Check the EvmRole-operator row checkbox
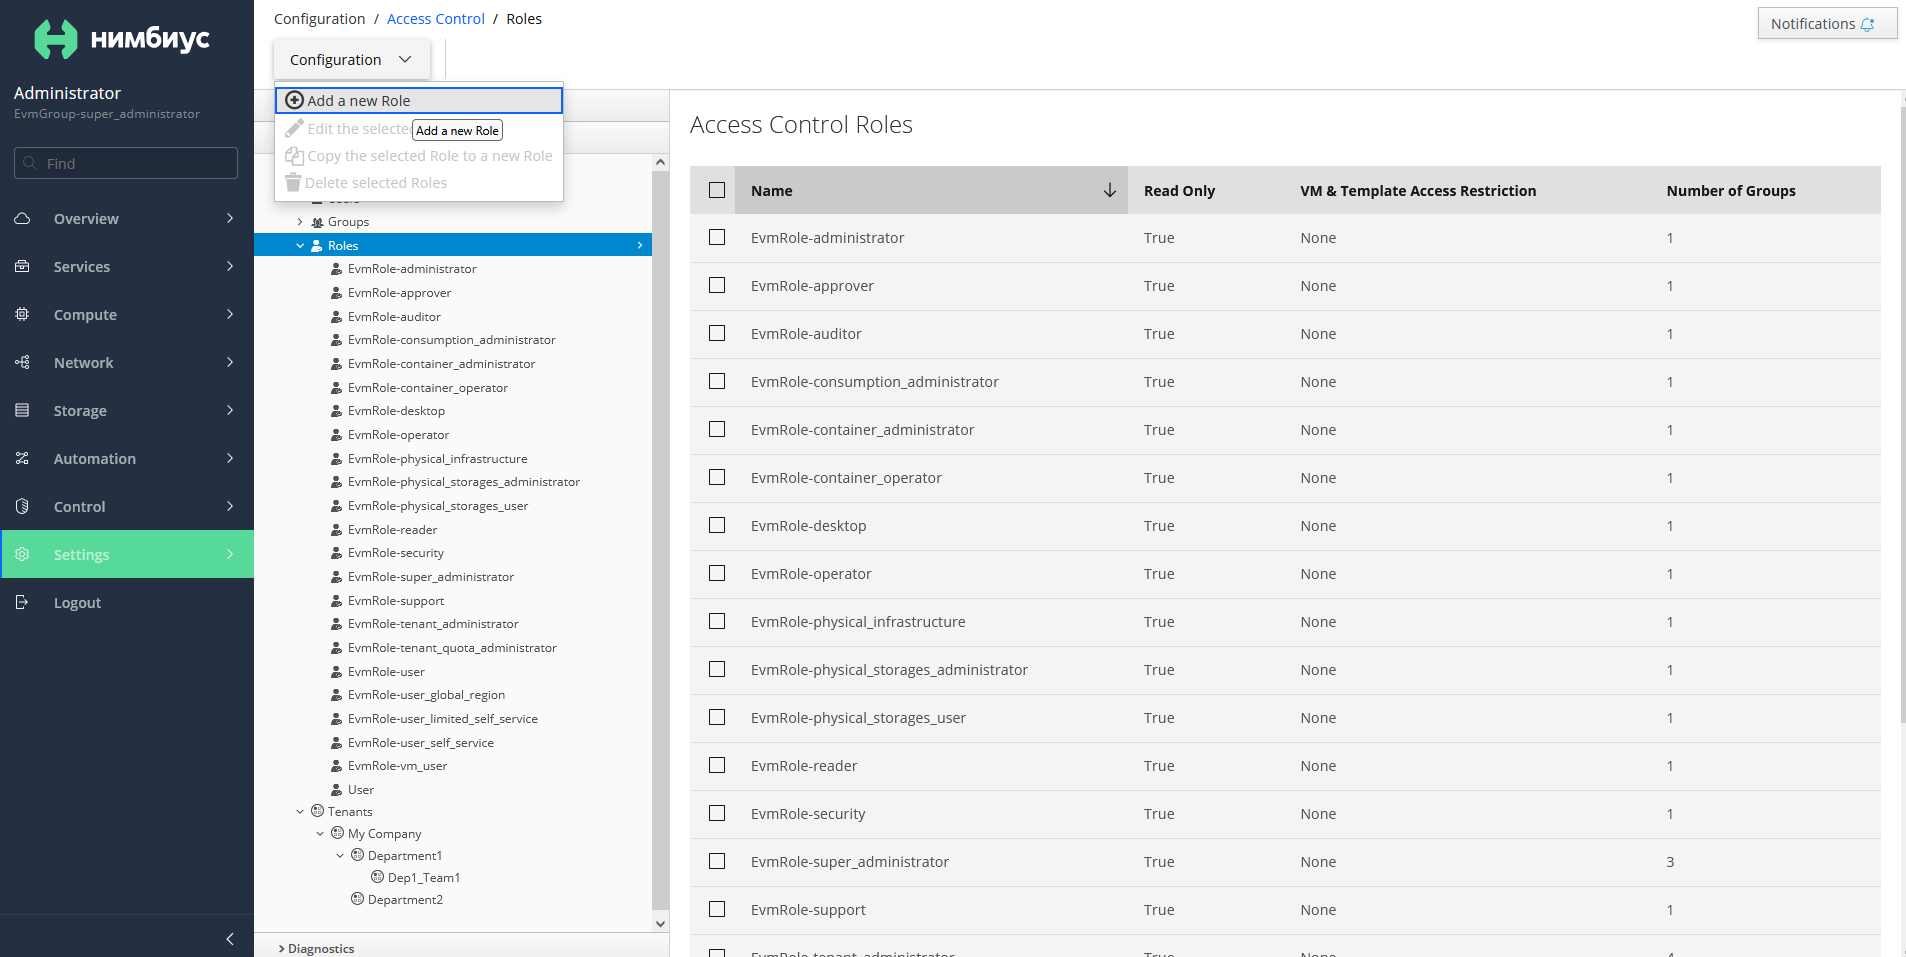Screen dimensions: 1906x957 [717, 573]
